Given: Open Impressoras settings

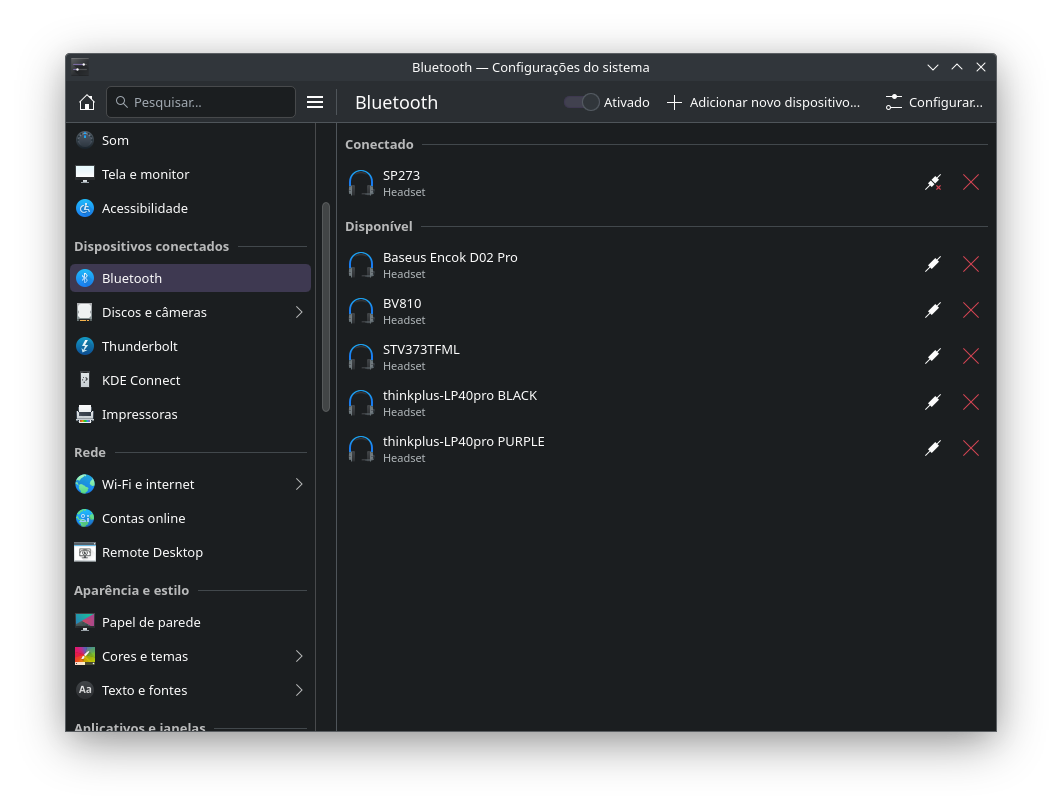Looking at the screenshot, I should point(190,414).
